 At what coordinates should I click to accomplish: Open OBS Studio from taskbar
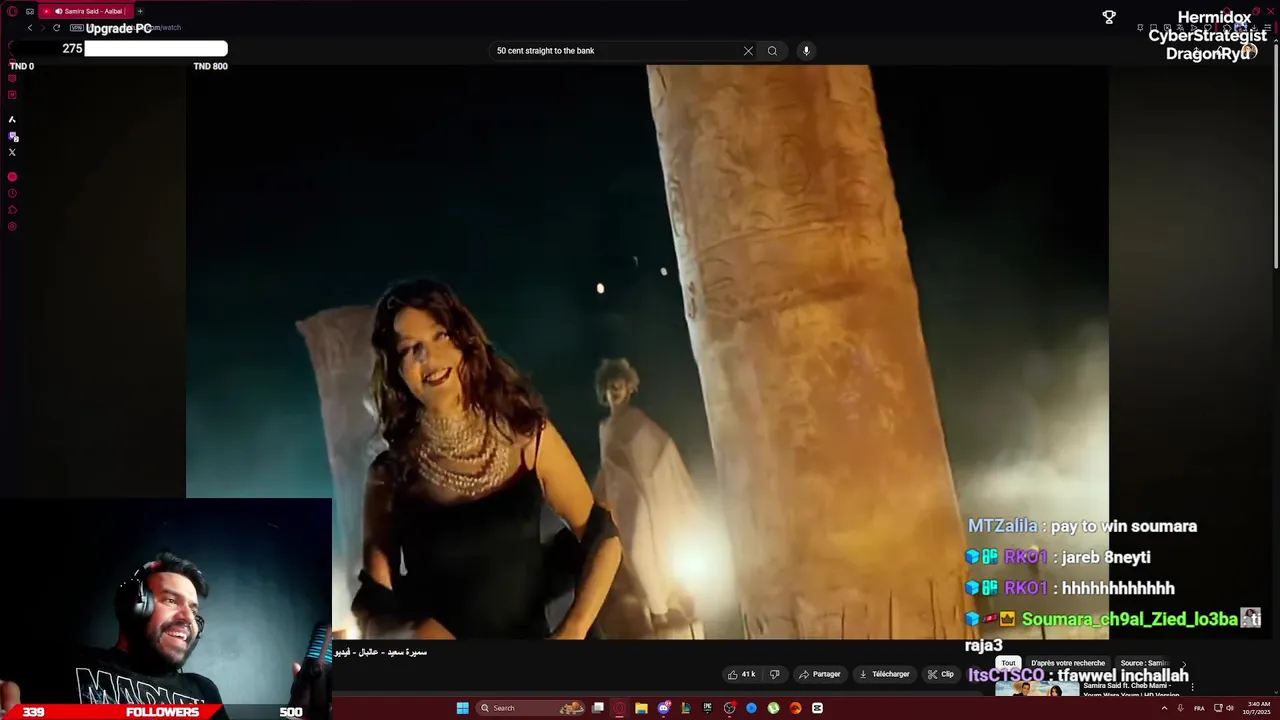[x=729, y=708]
